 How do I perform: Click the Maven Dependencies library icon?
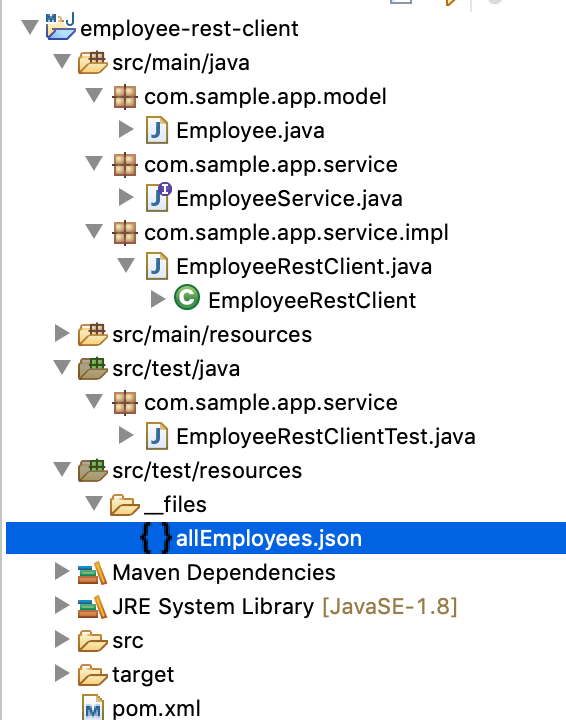pos(92,573)
